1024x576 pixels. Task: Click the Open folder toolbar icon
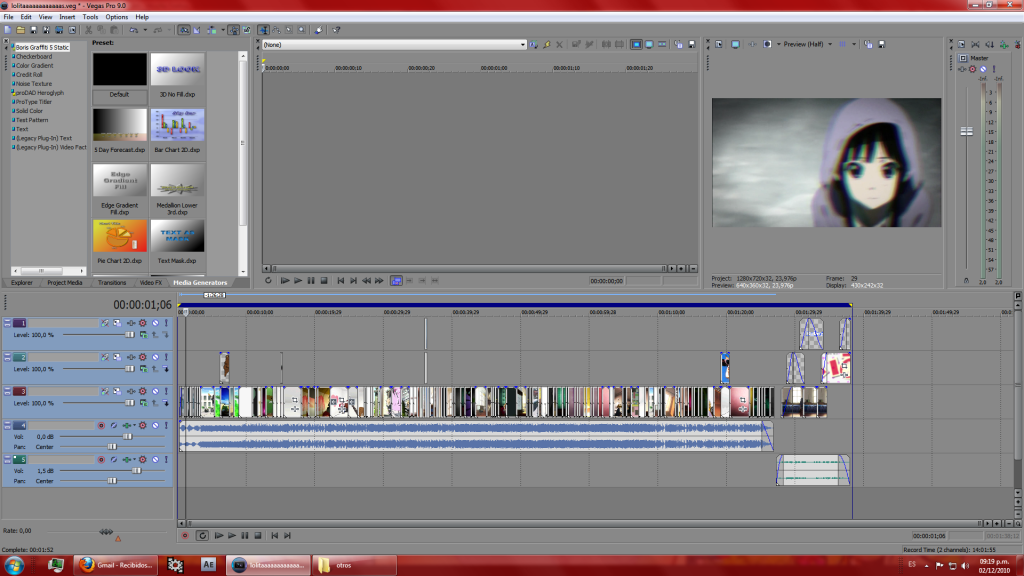(x=20, y=30)
